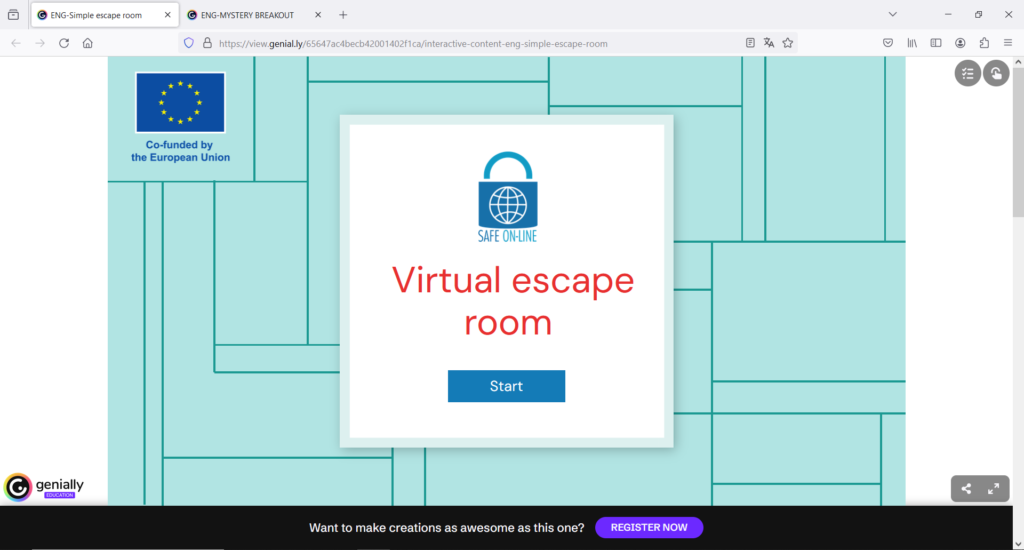Share this Genially creation
This screenshot has width=1024, height=550.
[x=966, y=489]
